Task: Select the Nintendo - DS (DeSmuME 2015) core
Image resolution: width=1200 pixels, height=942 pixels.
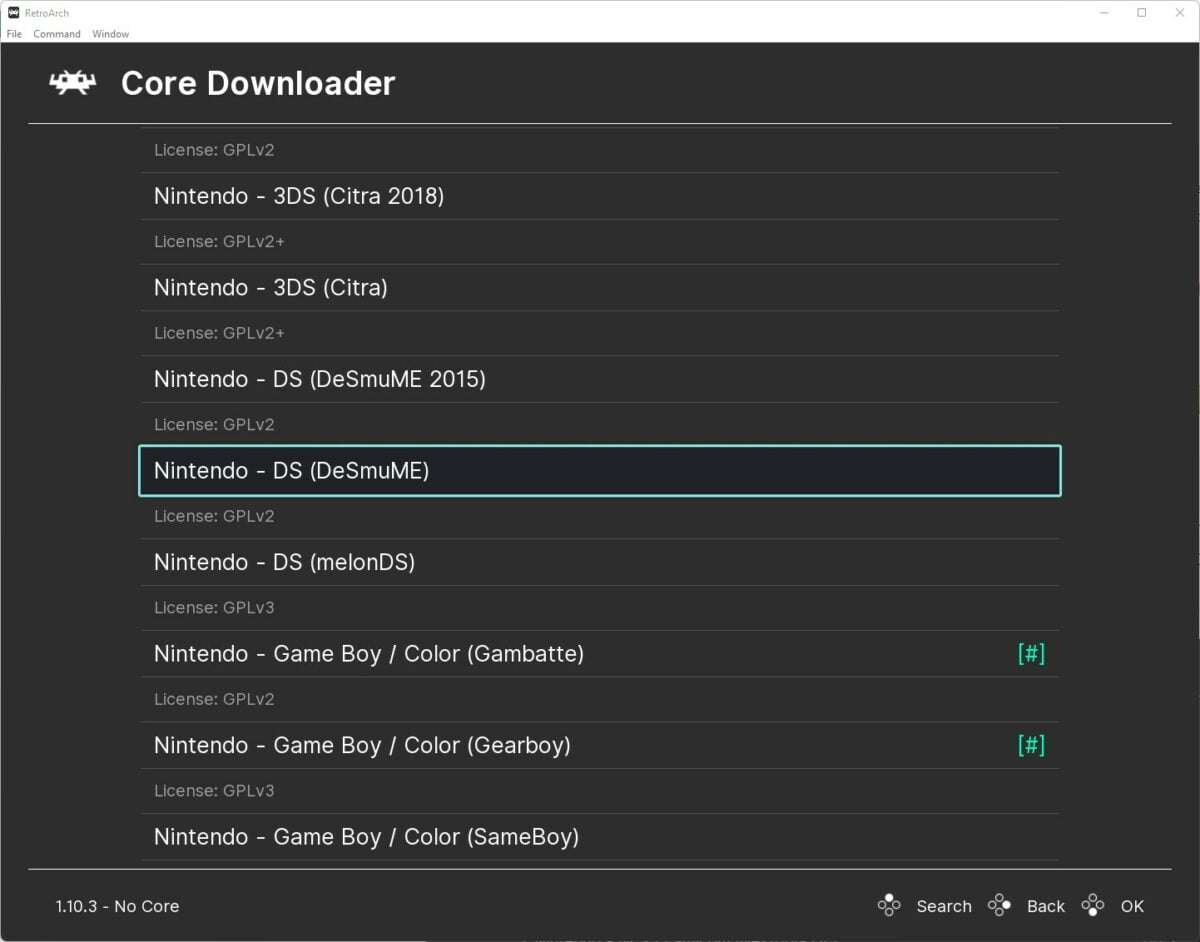Action: pos(318,379)
